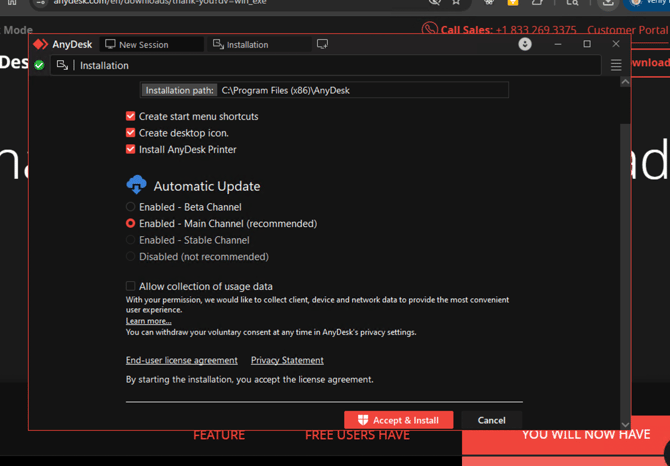Click the Call Sales phone number
The height and width of the screenshot is (466, 670).
pos(536,30)
